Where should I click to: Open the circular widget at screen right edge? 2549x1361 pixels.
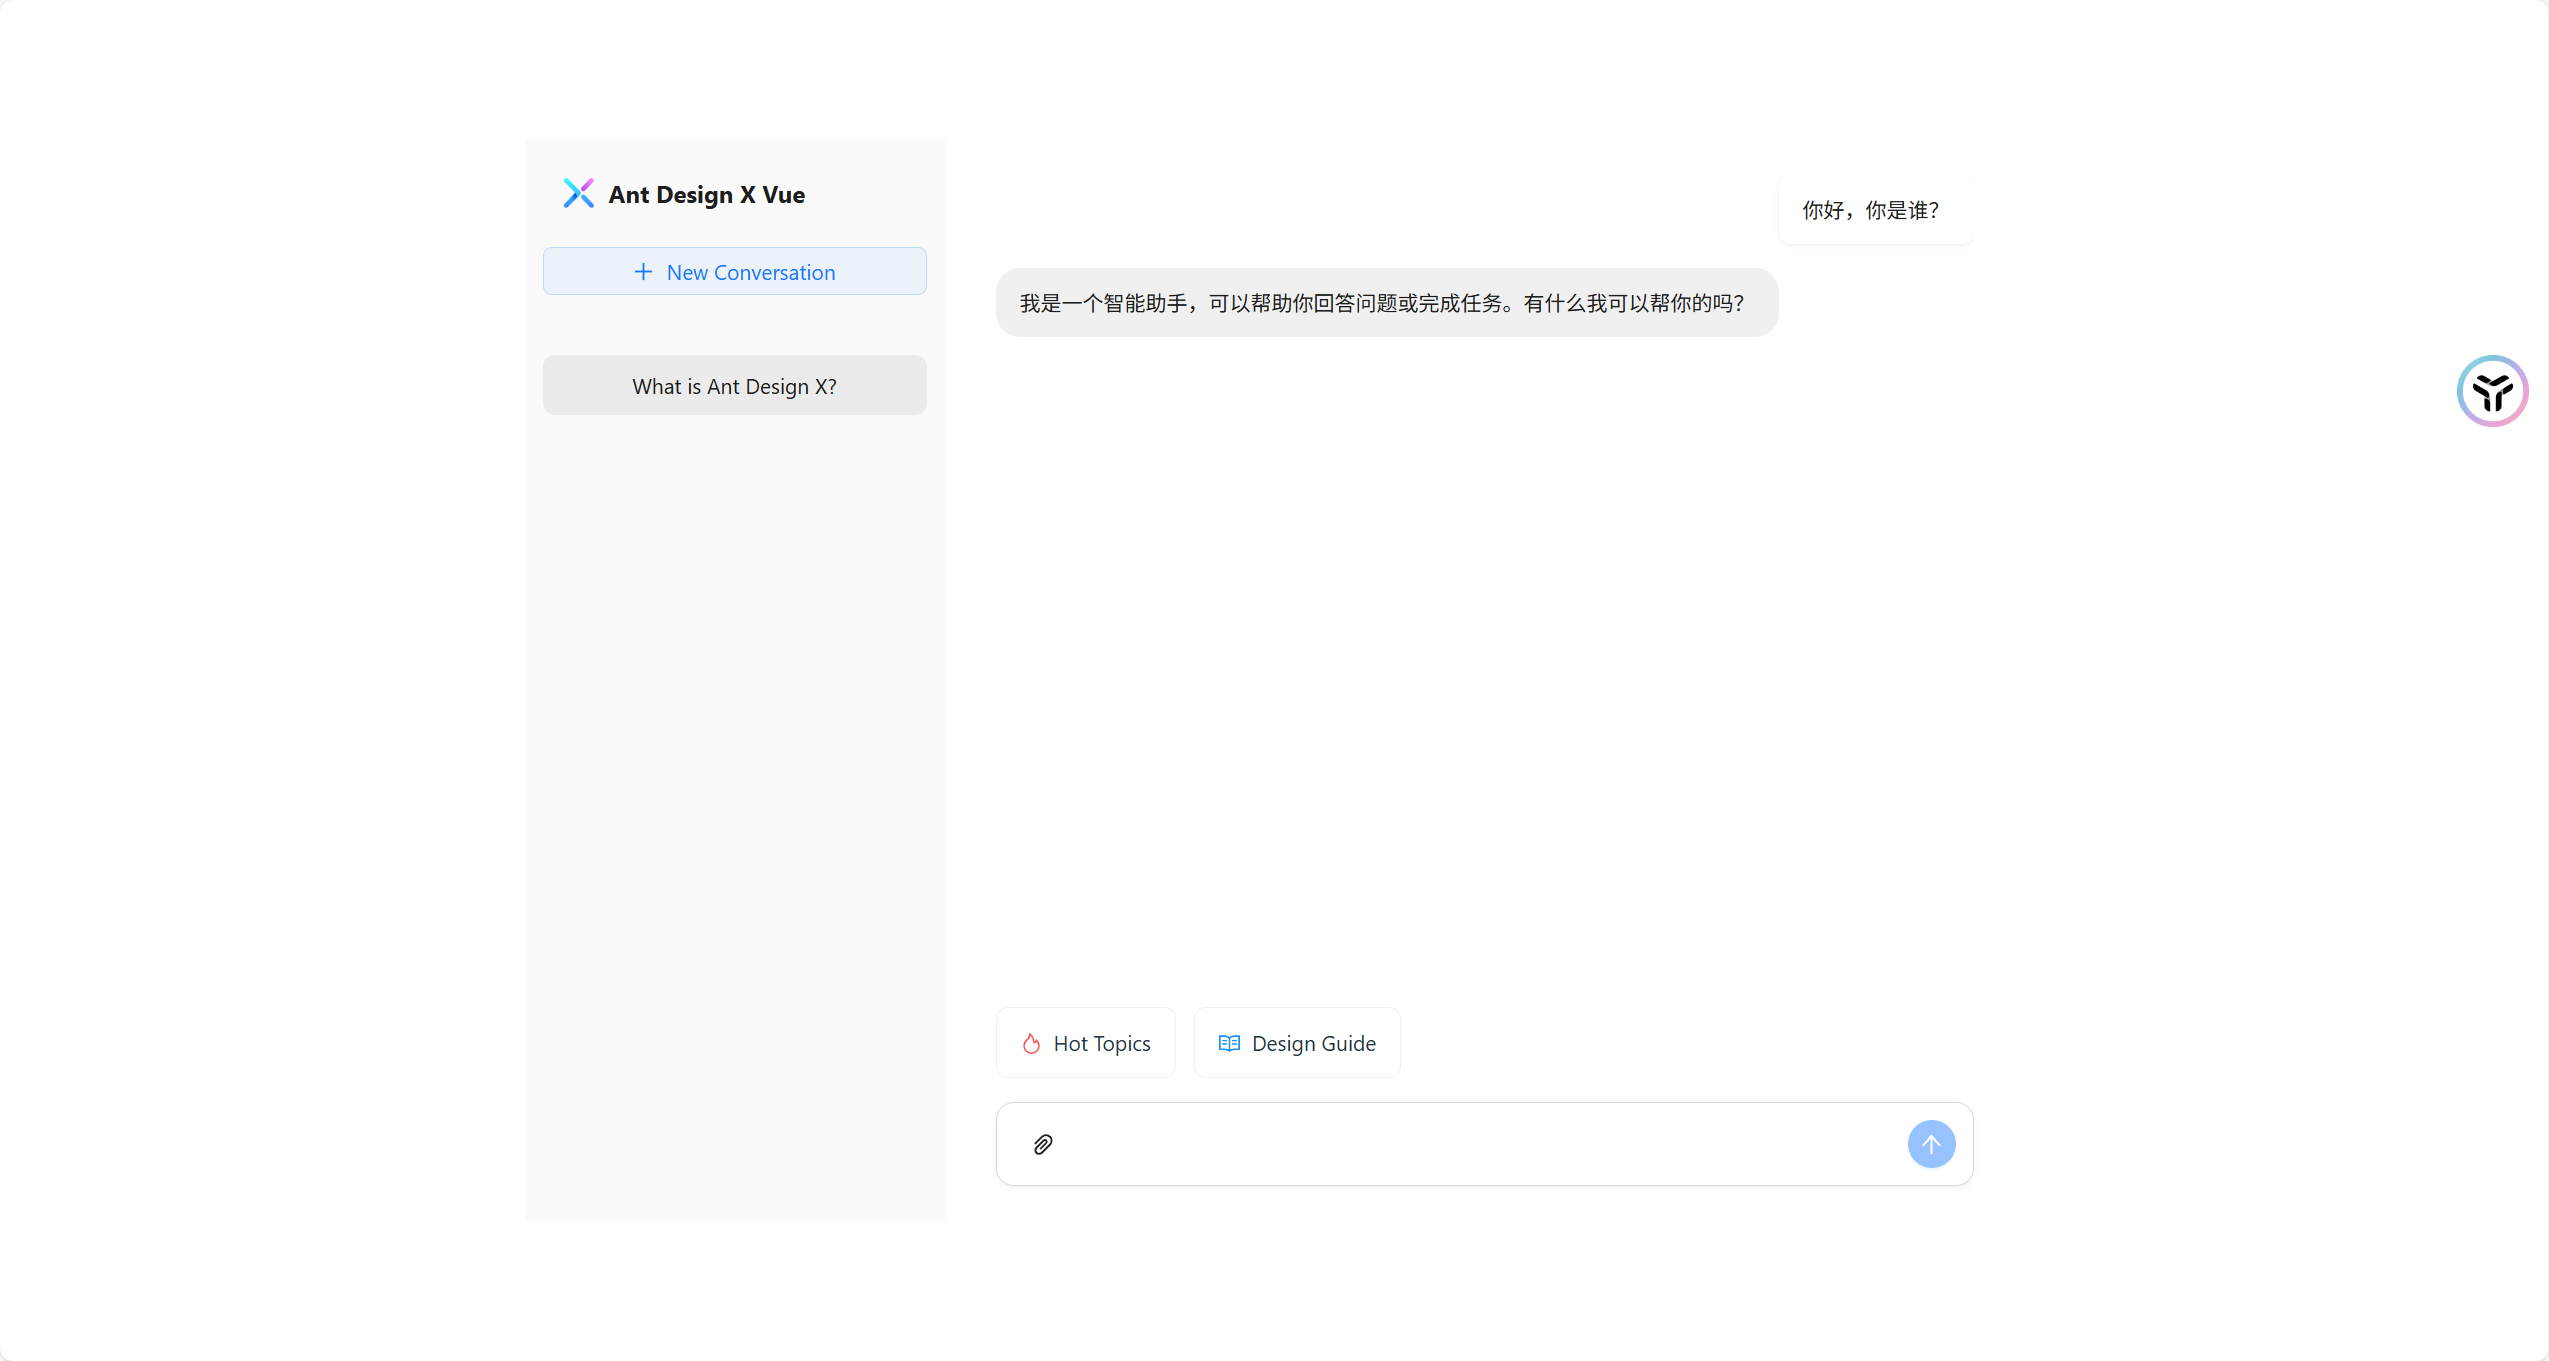pyautogui.click(x=2492, y=390)
